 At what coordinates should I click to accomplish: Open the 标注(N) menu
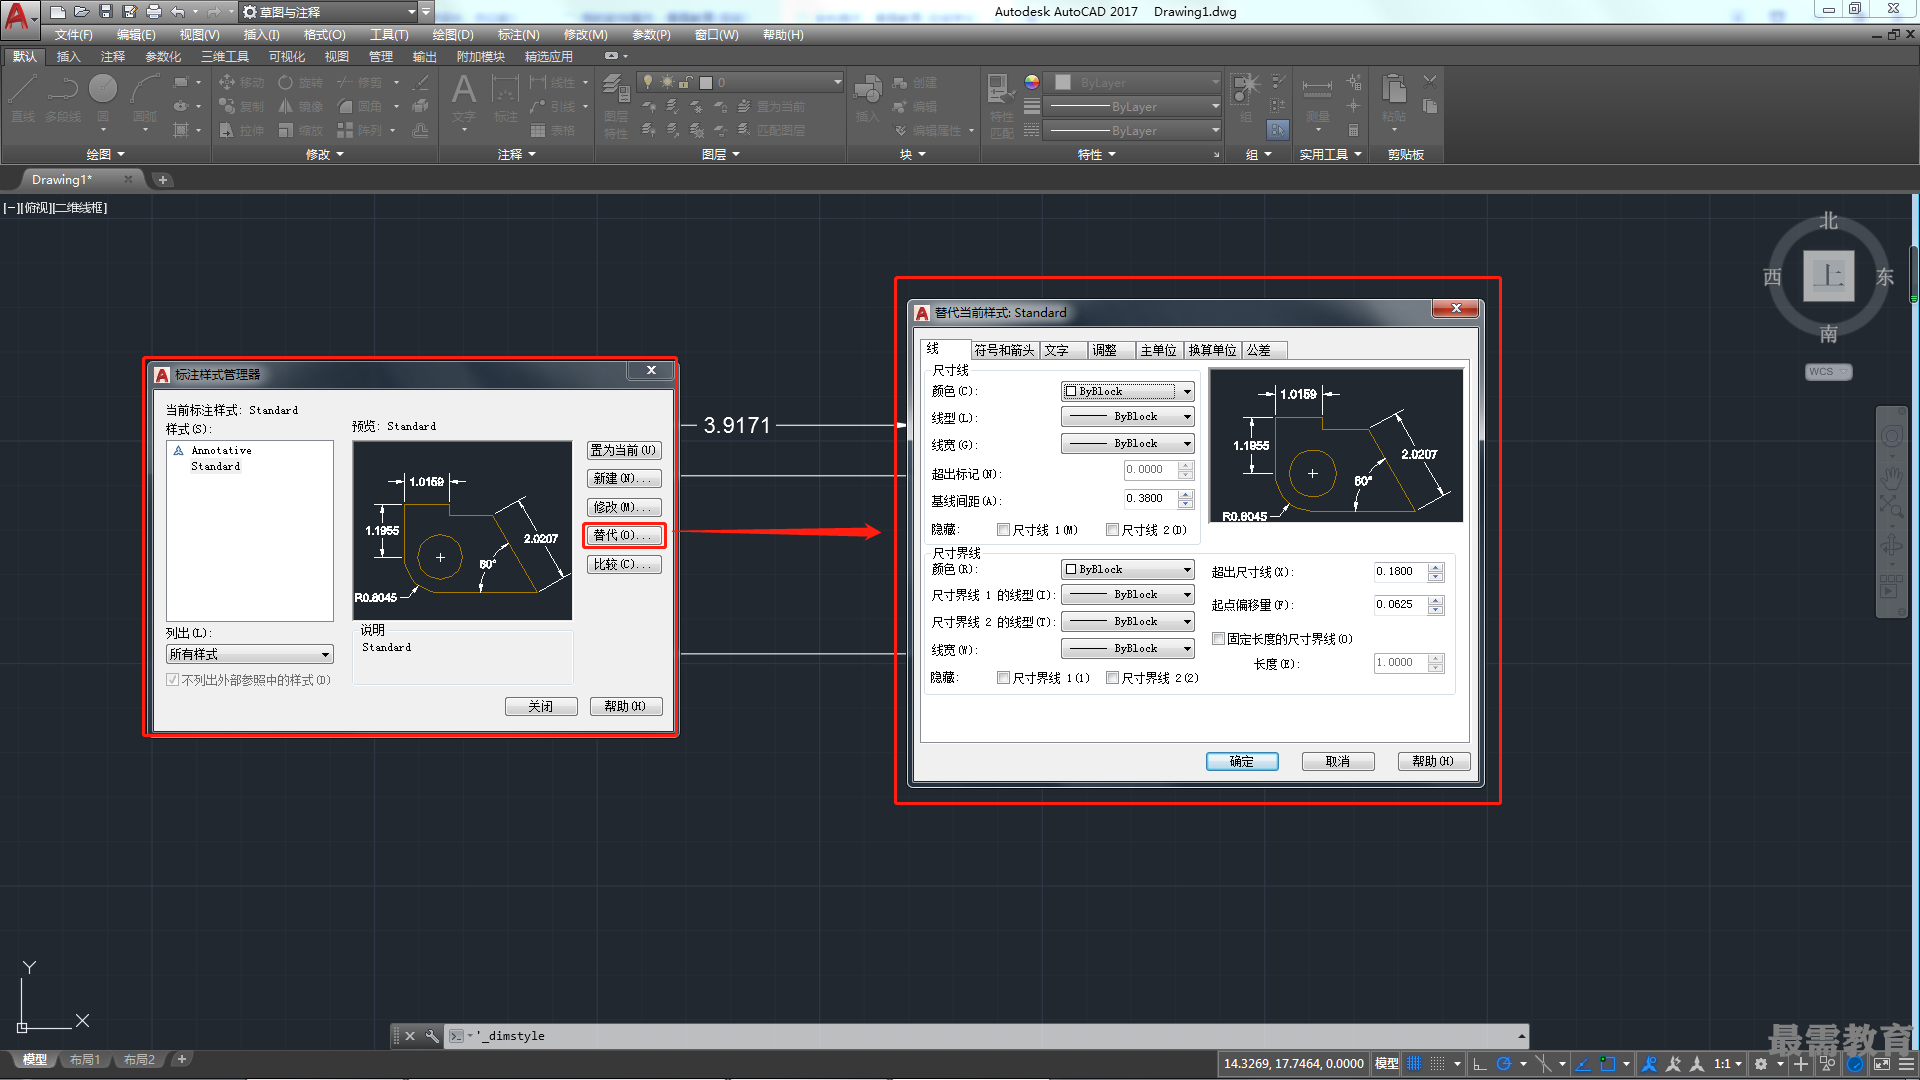pyautogui.click(x=518, y=35)
